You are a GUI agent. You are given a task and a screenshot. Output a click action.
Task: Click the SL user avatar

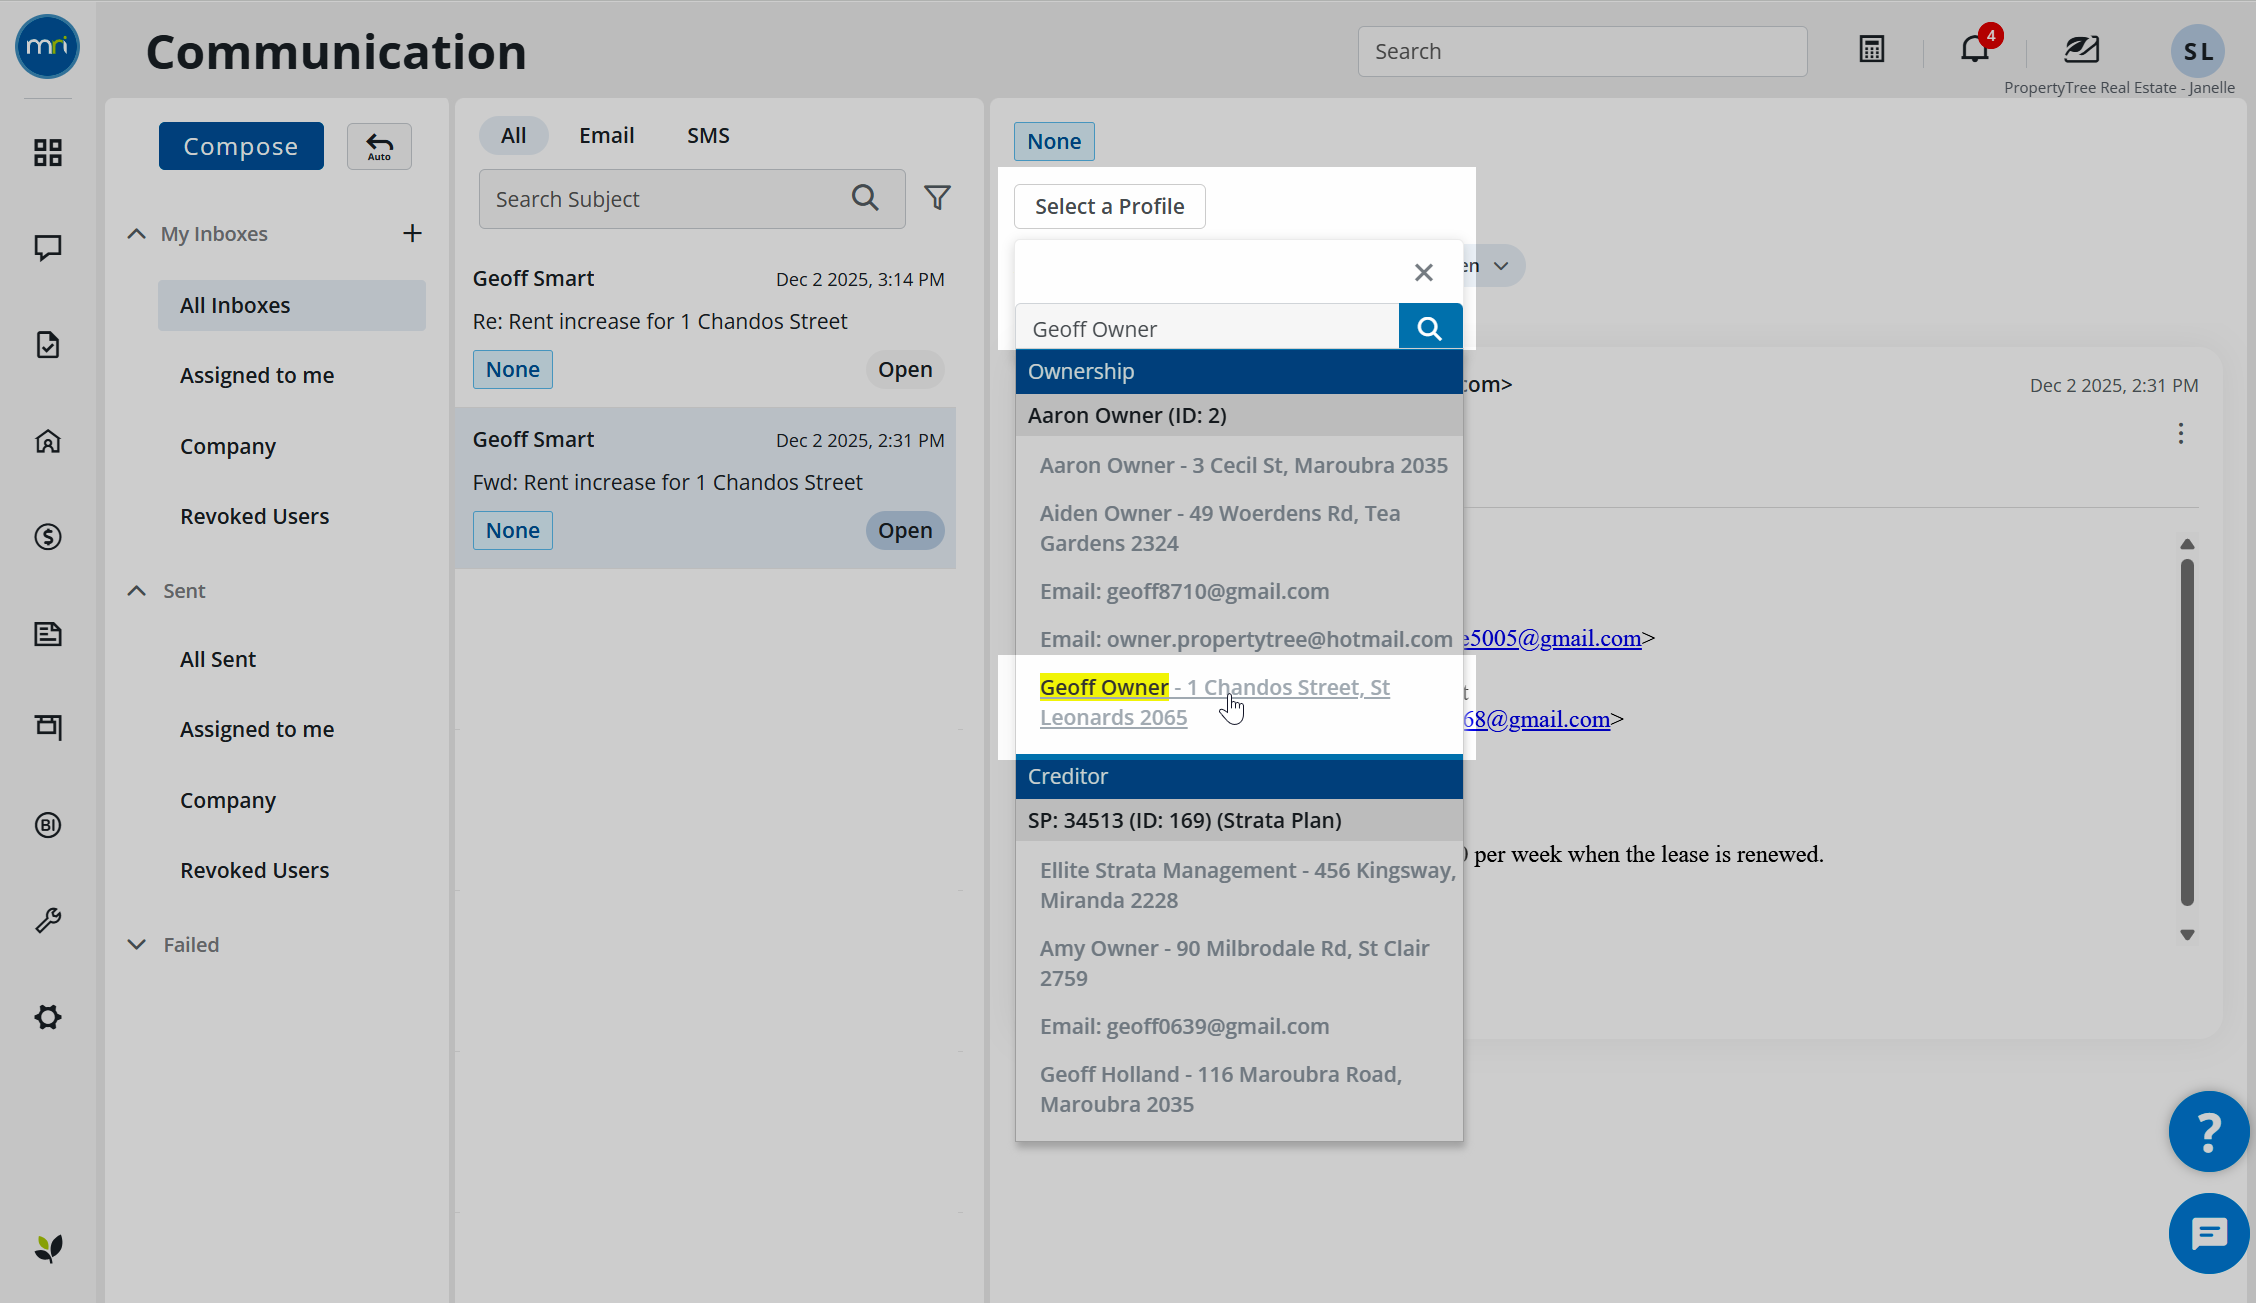[x=2197, y=51]
